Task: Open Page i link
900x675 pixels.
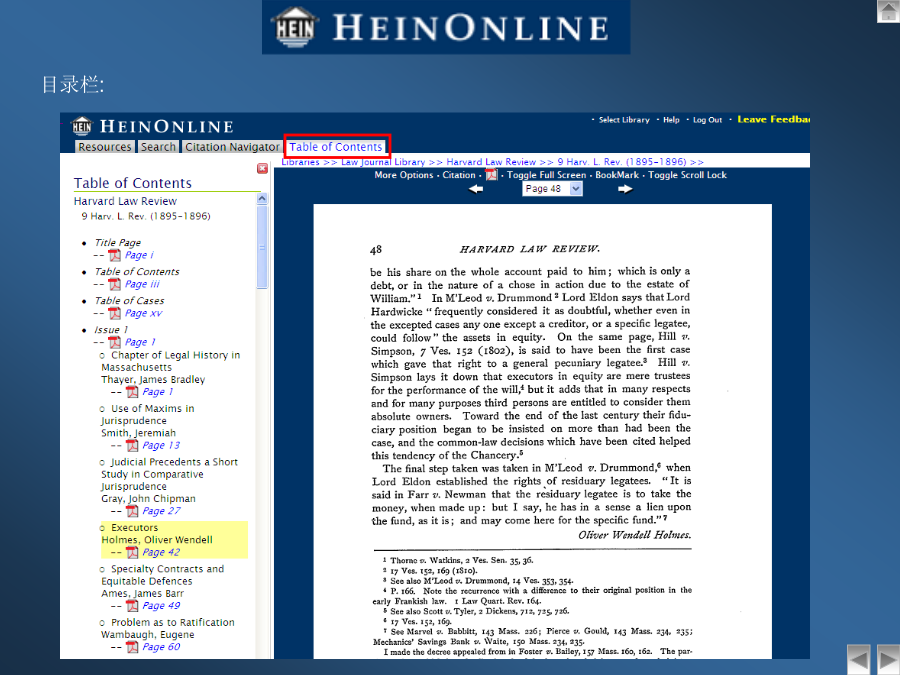Action: [x=139, y=255]
